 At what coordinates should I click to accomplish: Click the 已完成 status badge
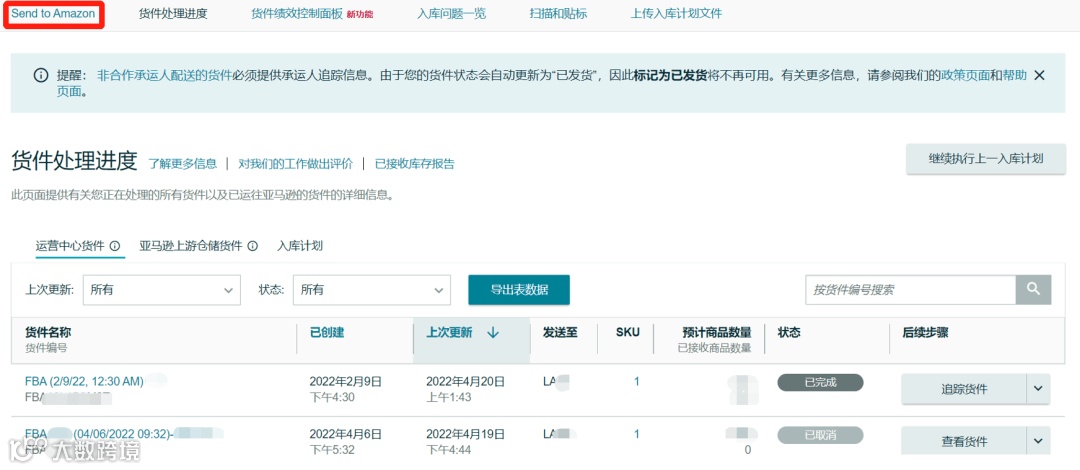click(820, 382)
